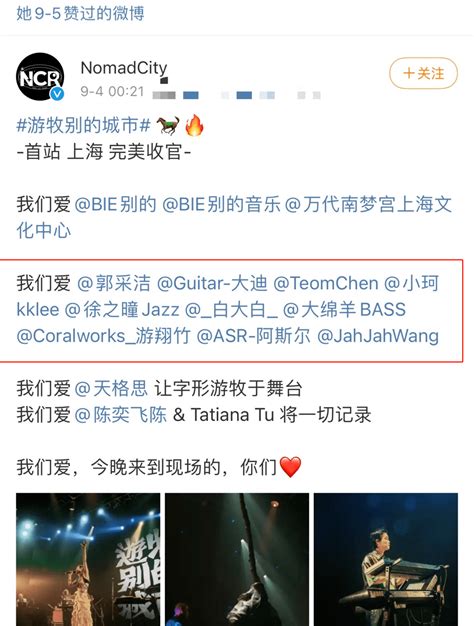The image size is (474, 626).
Task: Open the @TeomChen mention
Action: click(x=326, y=283)
